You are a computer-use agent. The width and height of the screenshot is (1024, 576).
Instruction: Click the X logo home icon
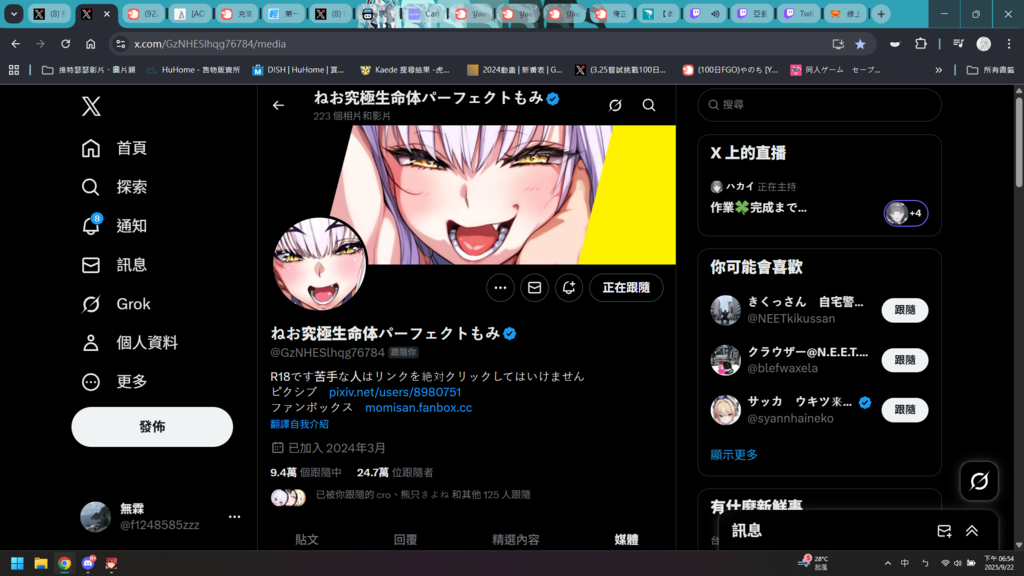pos(91,106)
